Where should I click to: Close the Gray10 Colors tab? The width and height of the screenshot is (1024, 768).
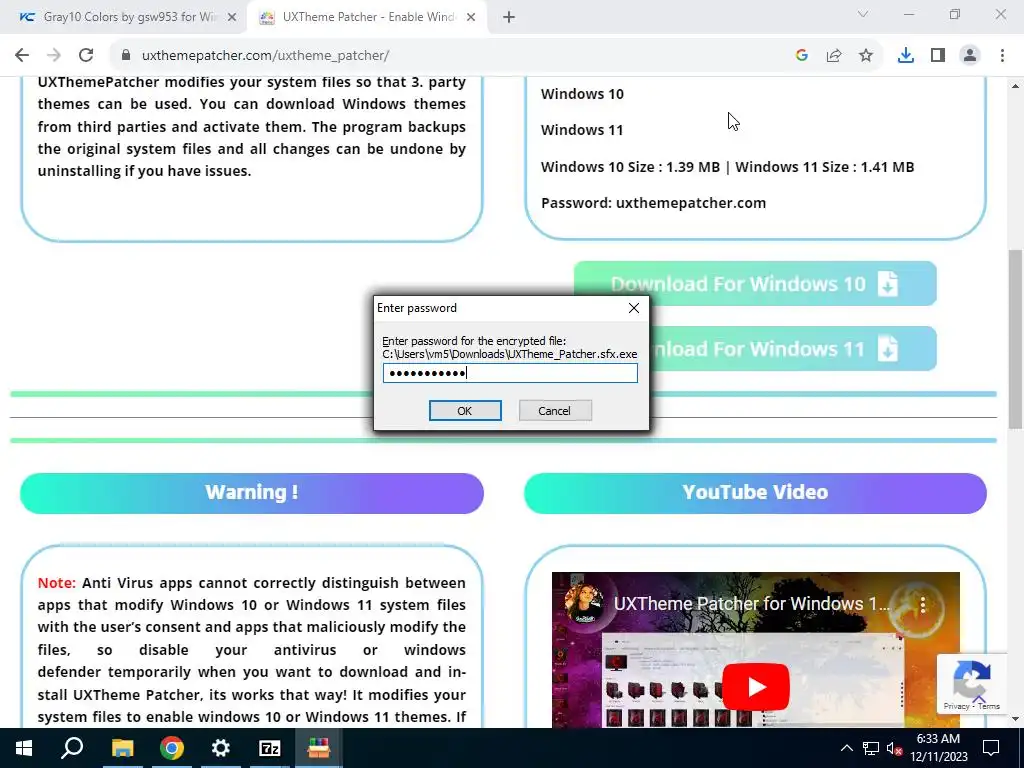(232, 17)
